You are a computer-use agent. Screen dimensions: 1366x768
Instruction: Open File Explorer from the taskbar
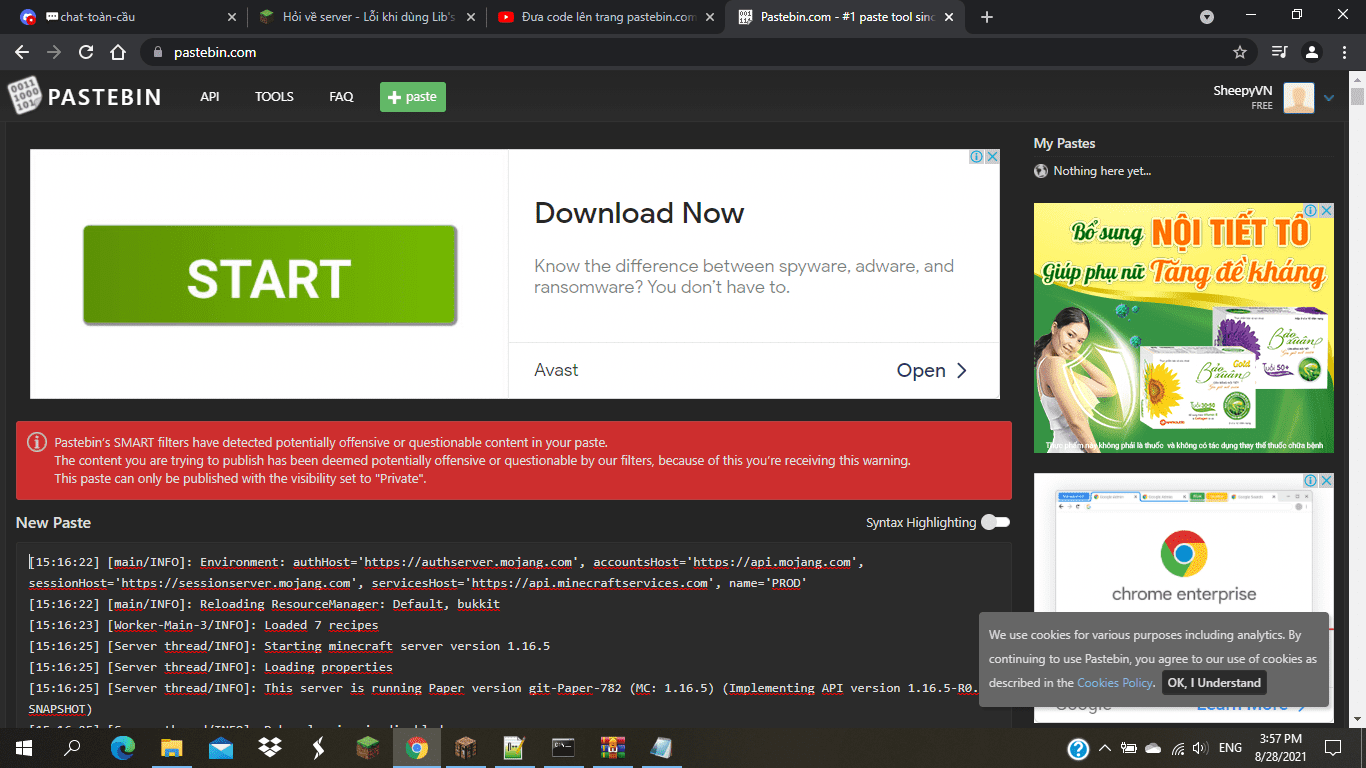pyautogui.click(x=172, y=747)
